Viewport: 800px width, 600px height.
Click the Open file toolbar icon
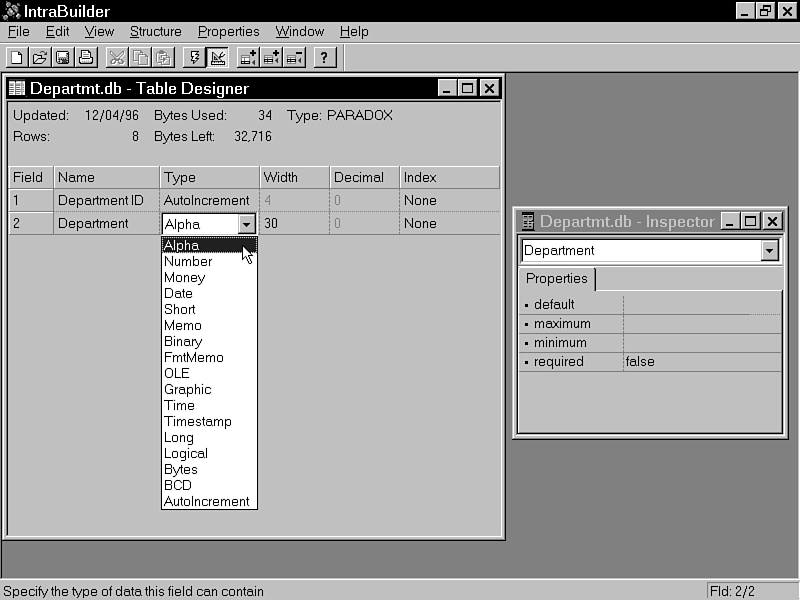tap(39, 57)
